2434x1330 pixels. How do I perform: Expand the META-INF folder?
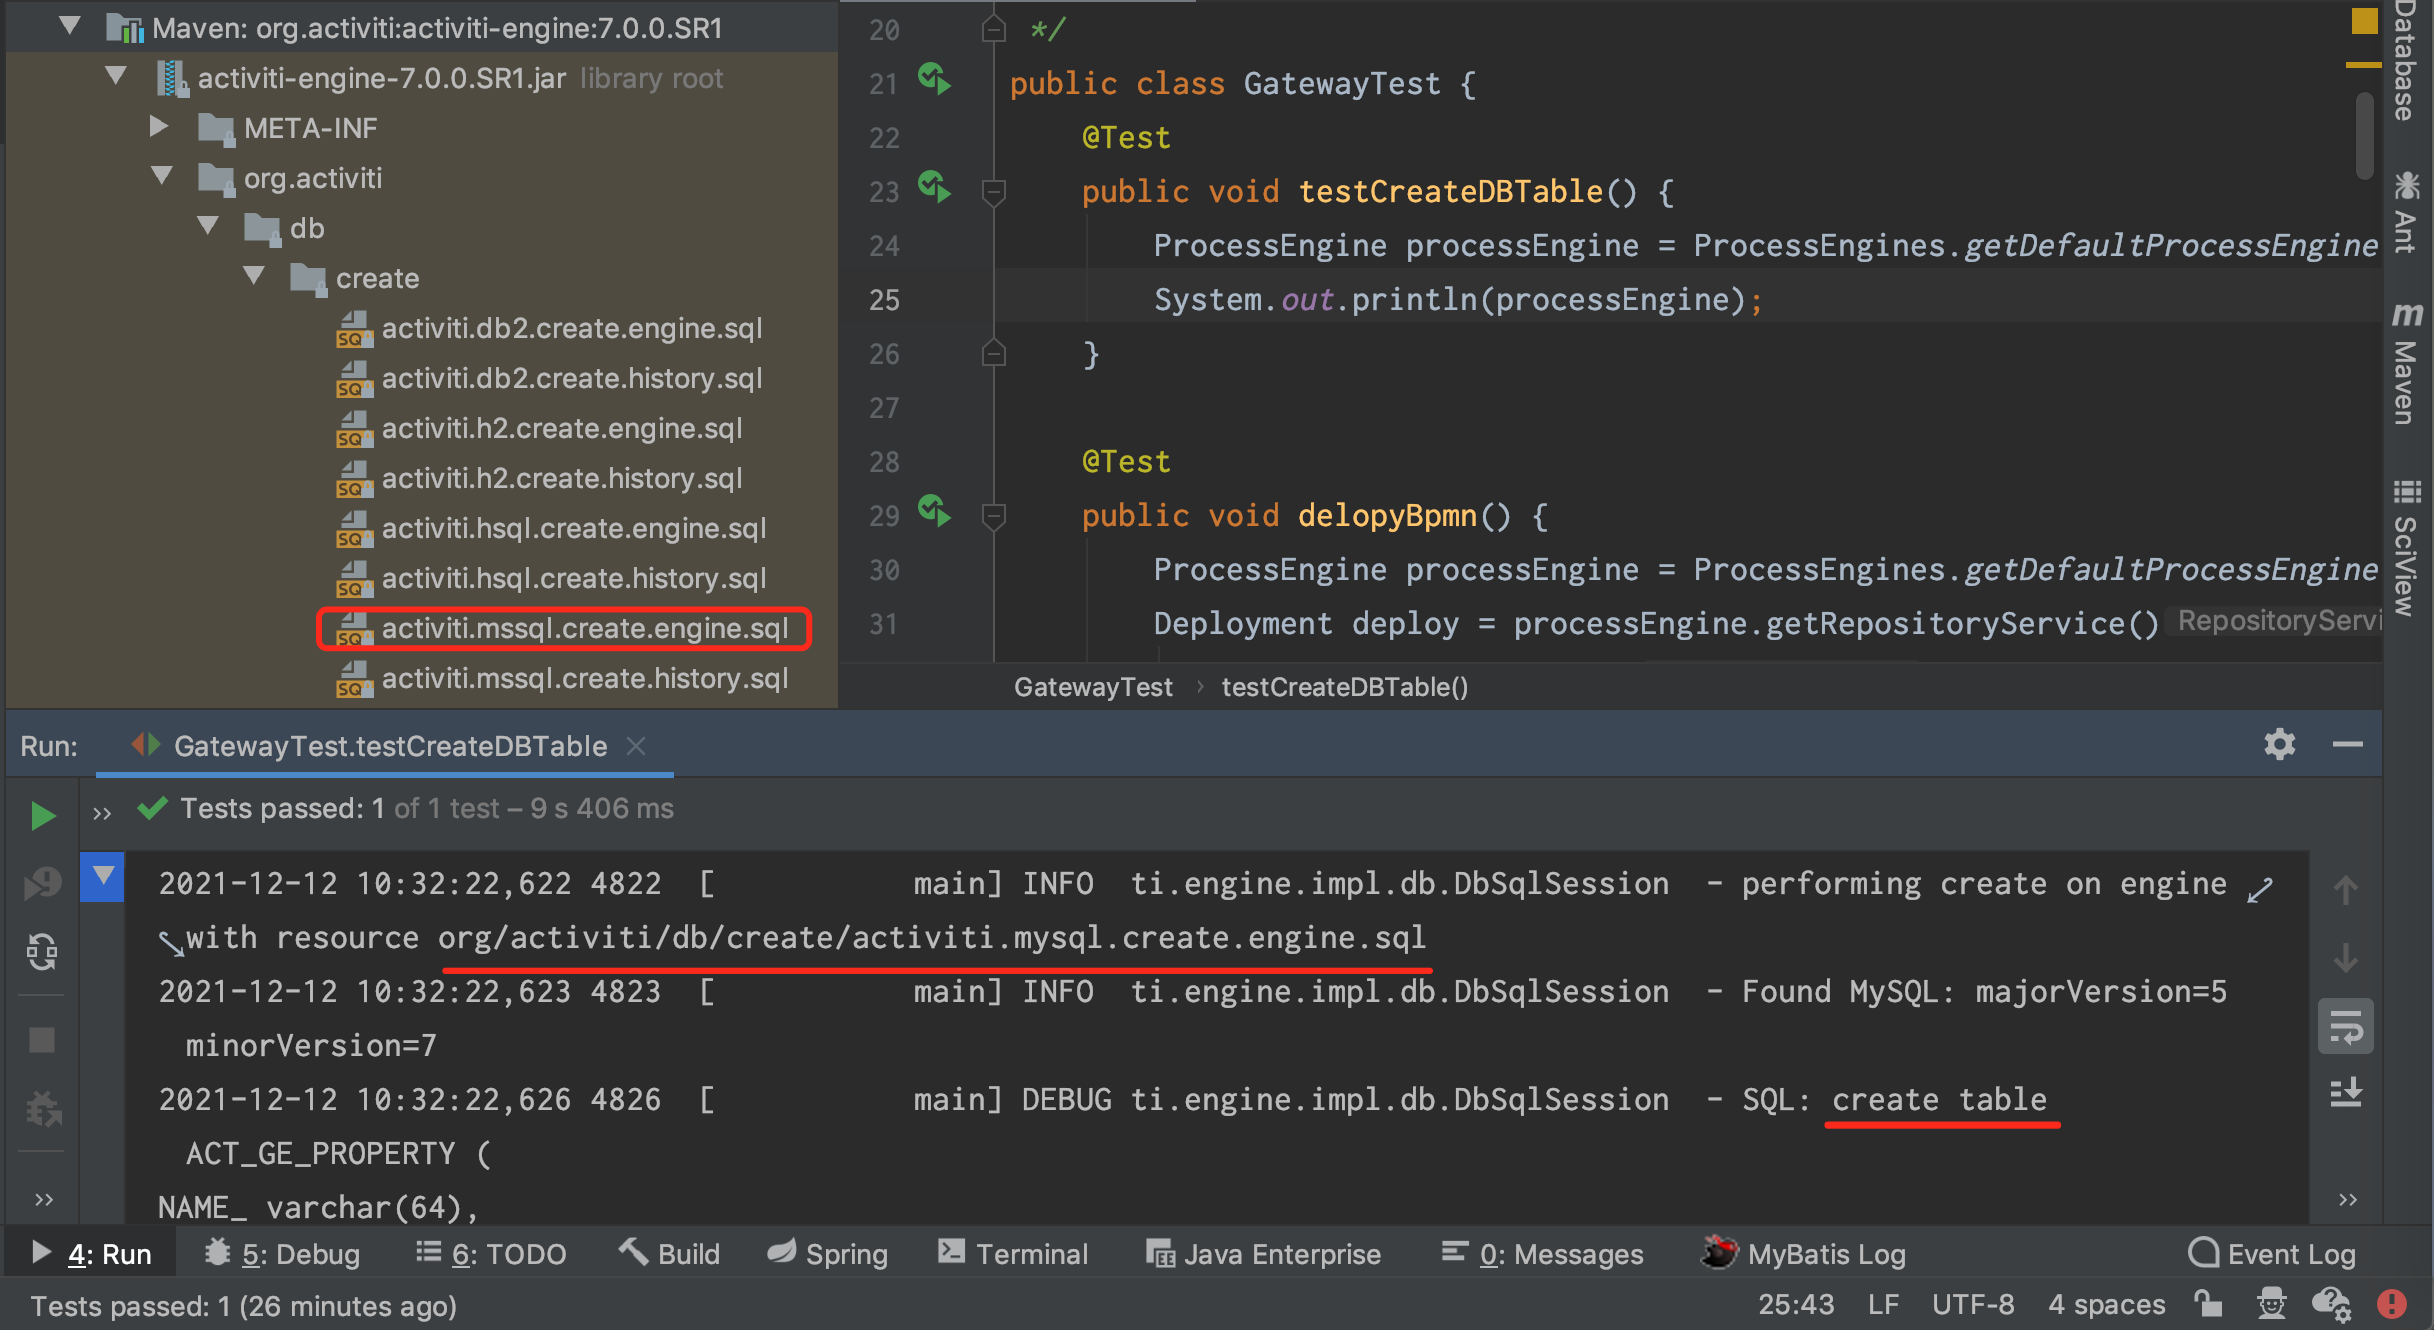pos(158,127)
